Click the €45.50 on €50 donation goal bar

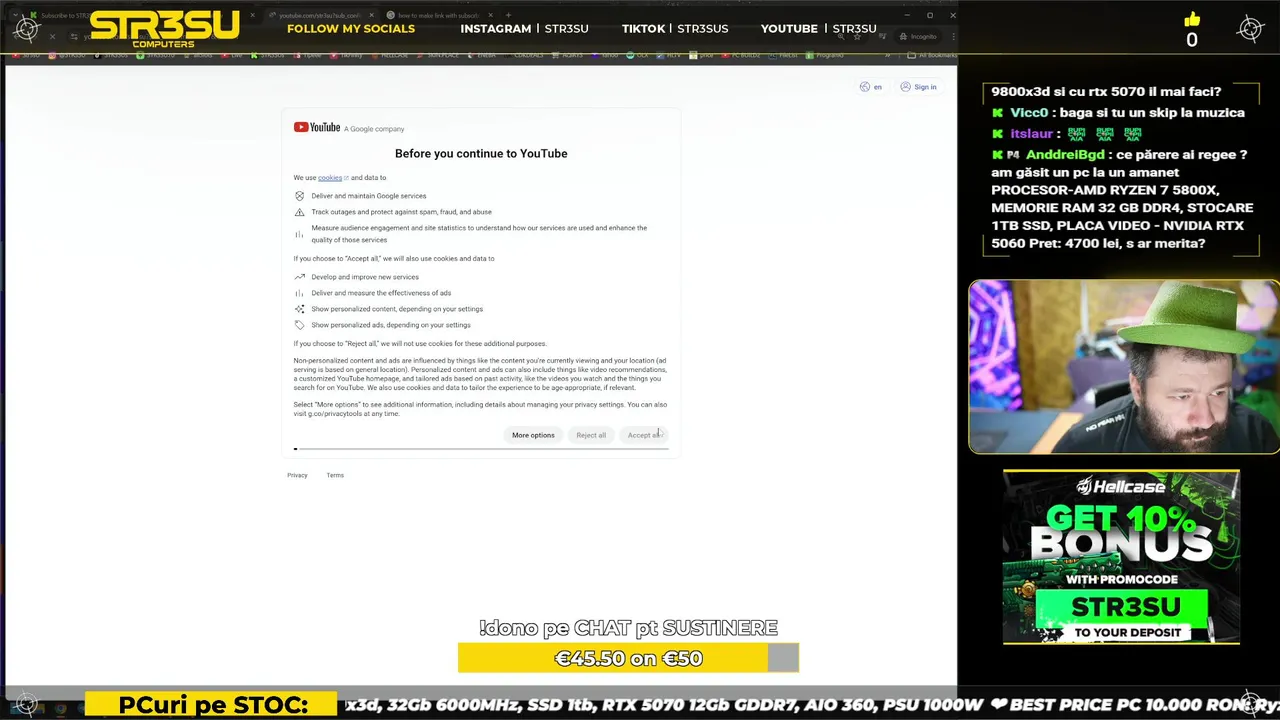pos(628,658)
